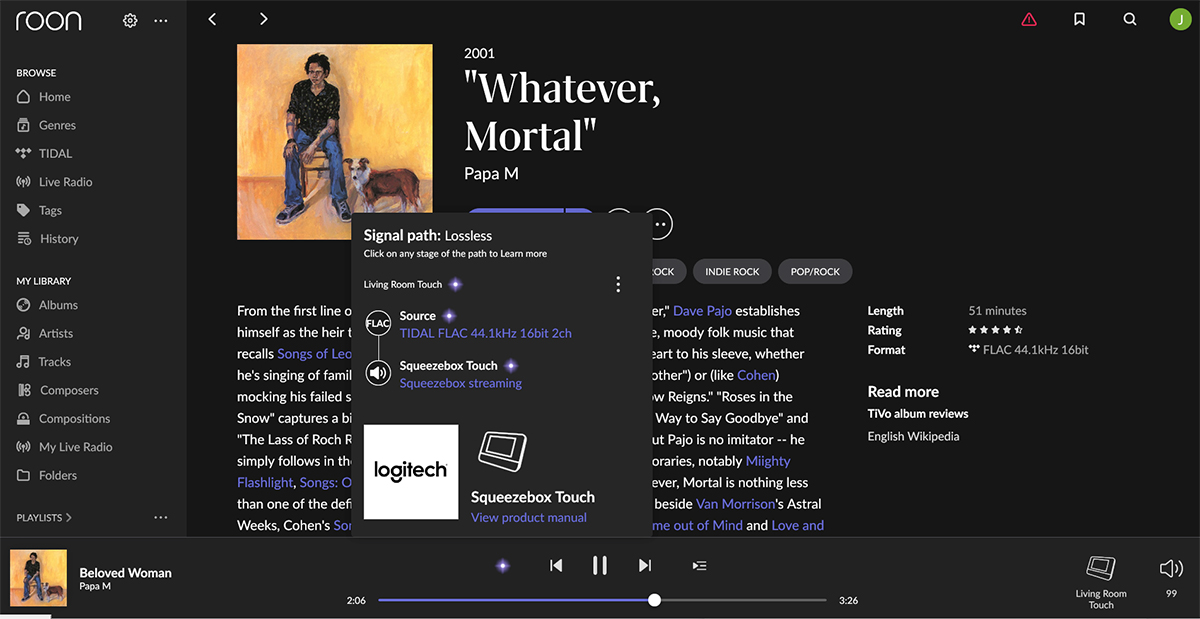This screenshot has width=1200, height=619.
Task: Click the FLAC source stage icon
Action: click(x=378, y=323)
